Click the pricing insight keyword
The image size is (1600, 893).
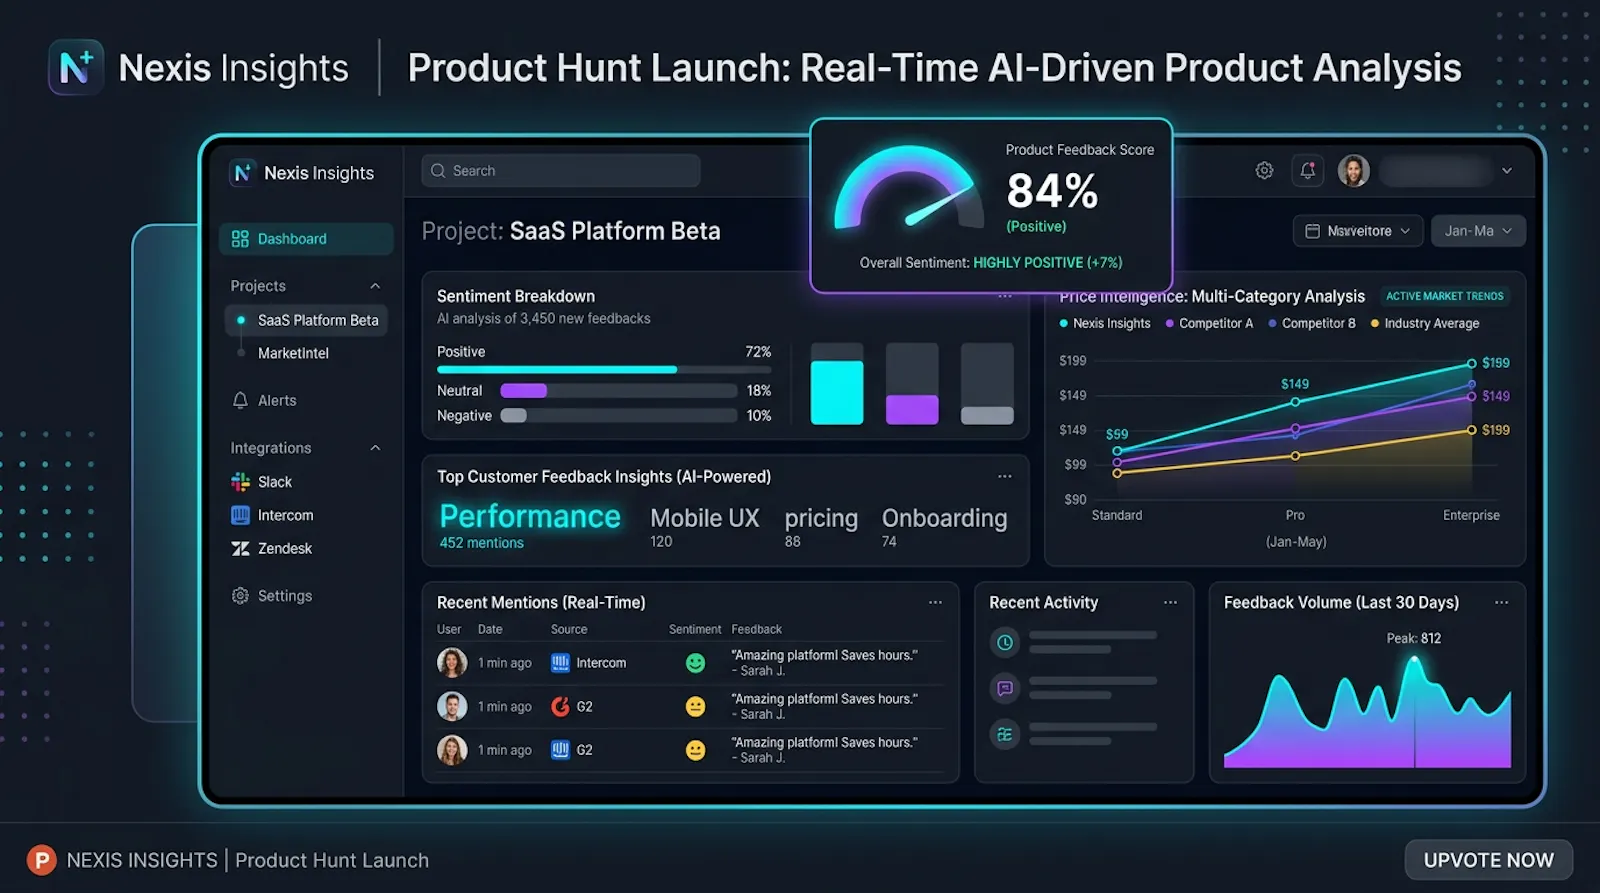click(x=821, y=518)
